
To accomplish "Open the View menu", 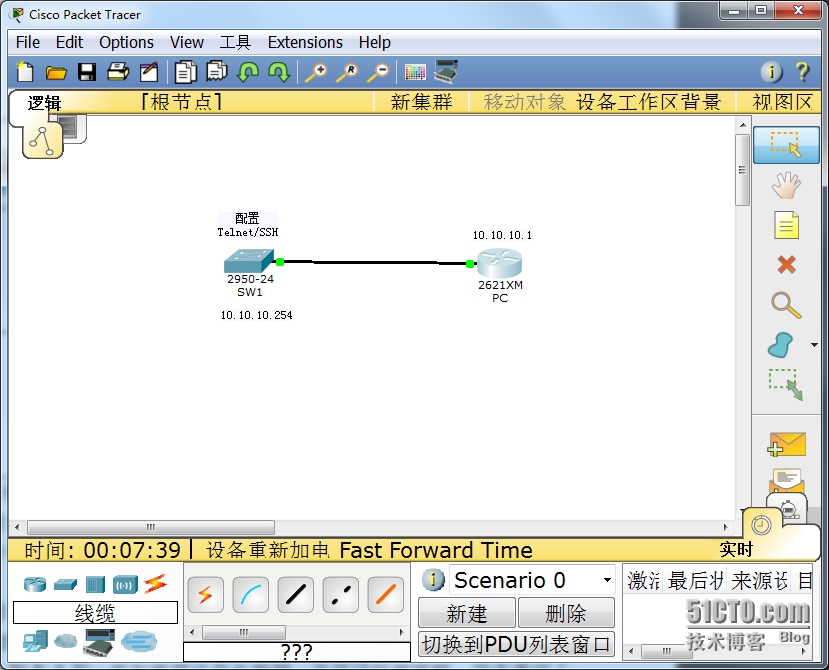I will (x=187, y=42).
